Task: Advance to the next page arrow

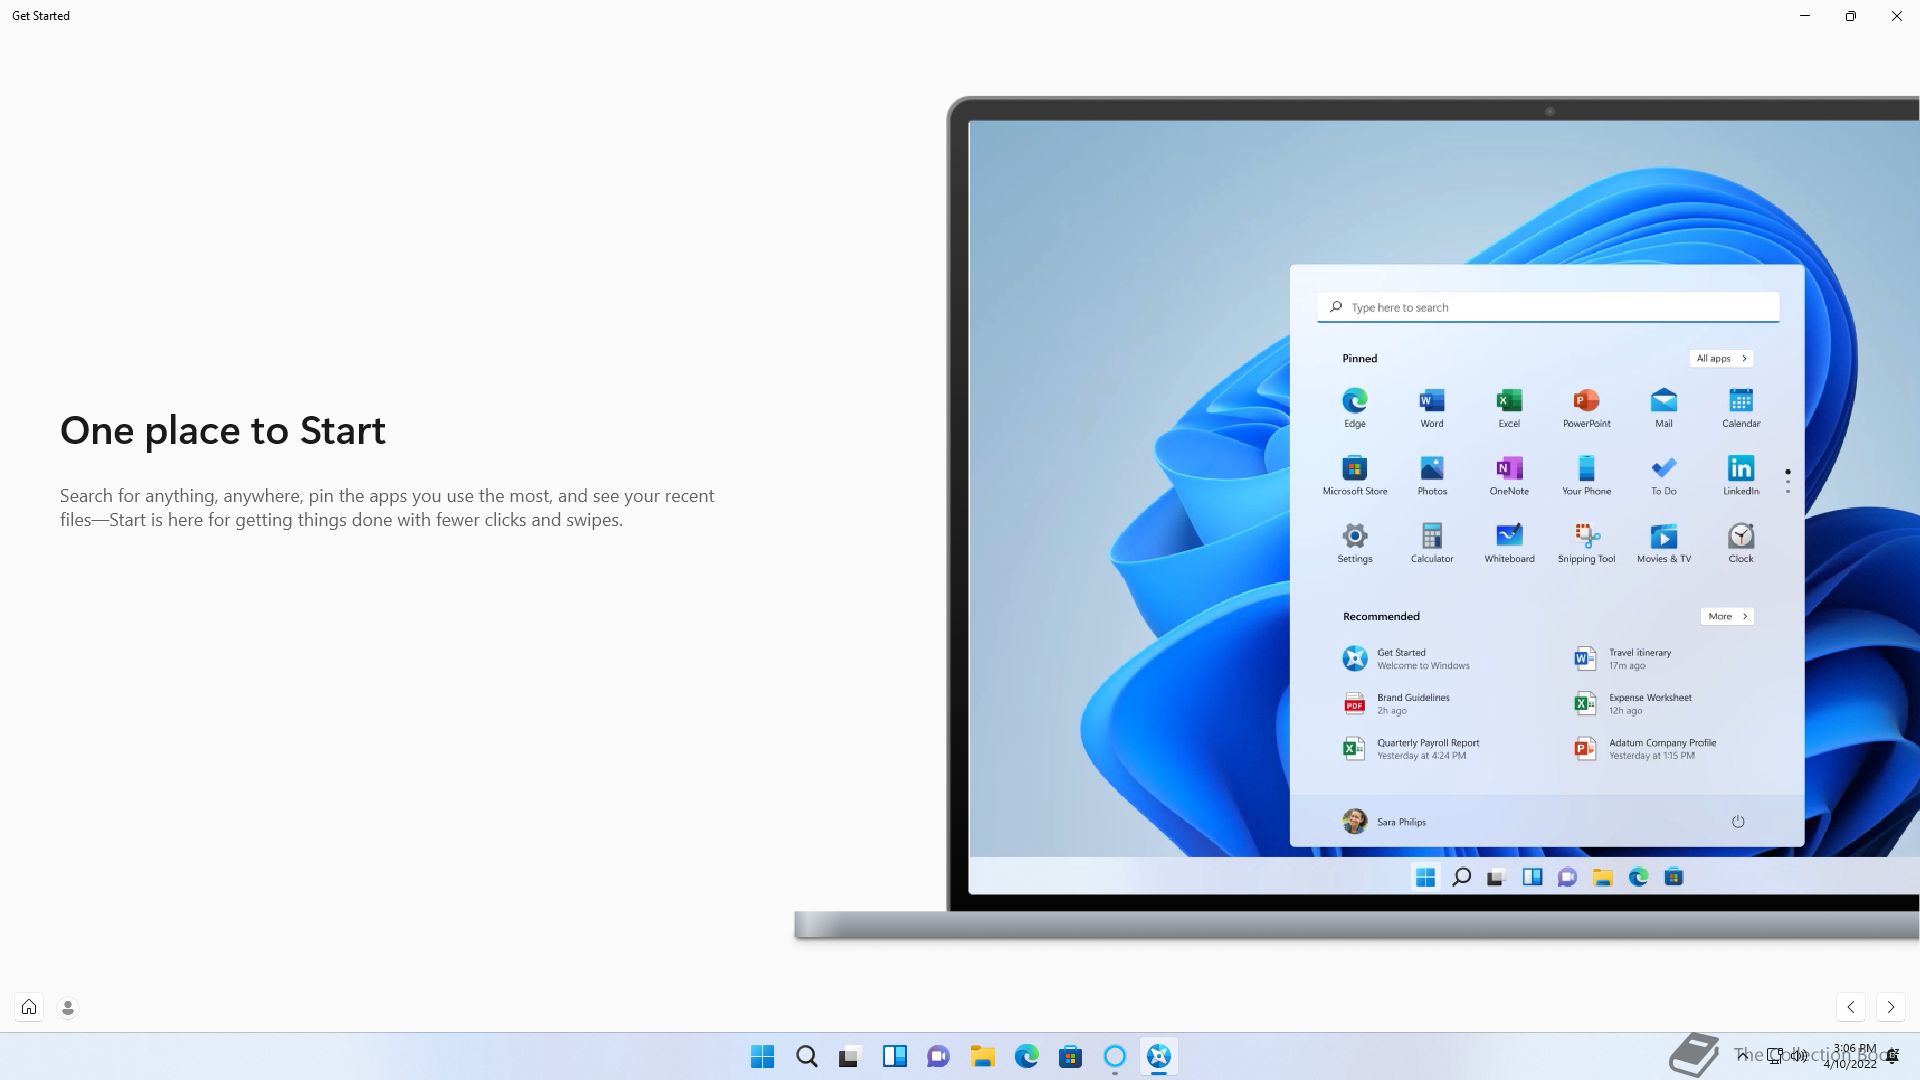Action: [1890, 1007]
